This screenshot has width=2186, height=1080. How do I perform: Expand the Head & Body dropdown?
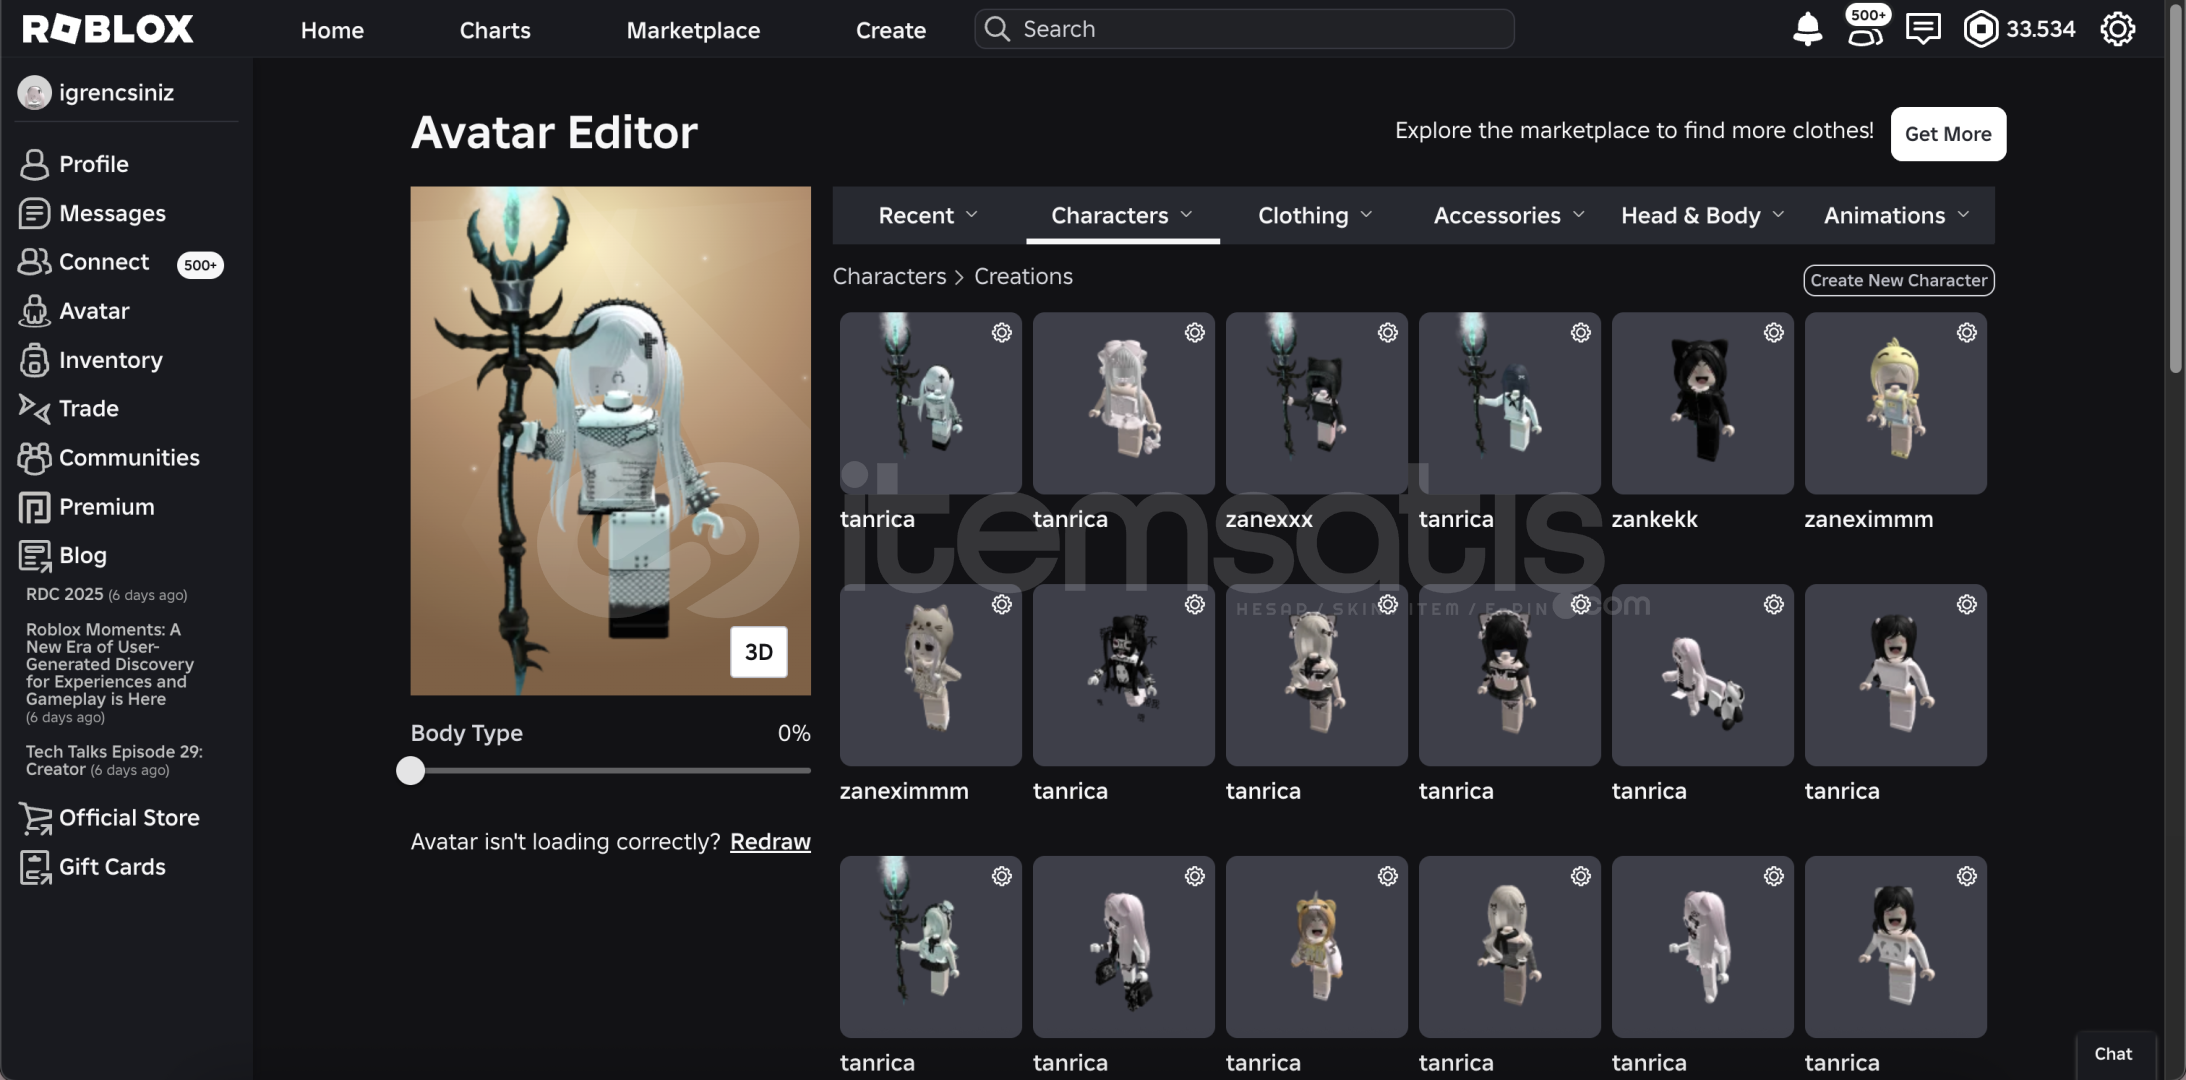coord(1702,215)
